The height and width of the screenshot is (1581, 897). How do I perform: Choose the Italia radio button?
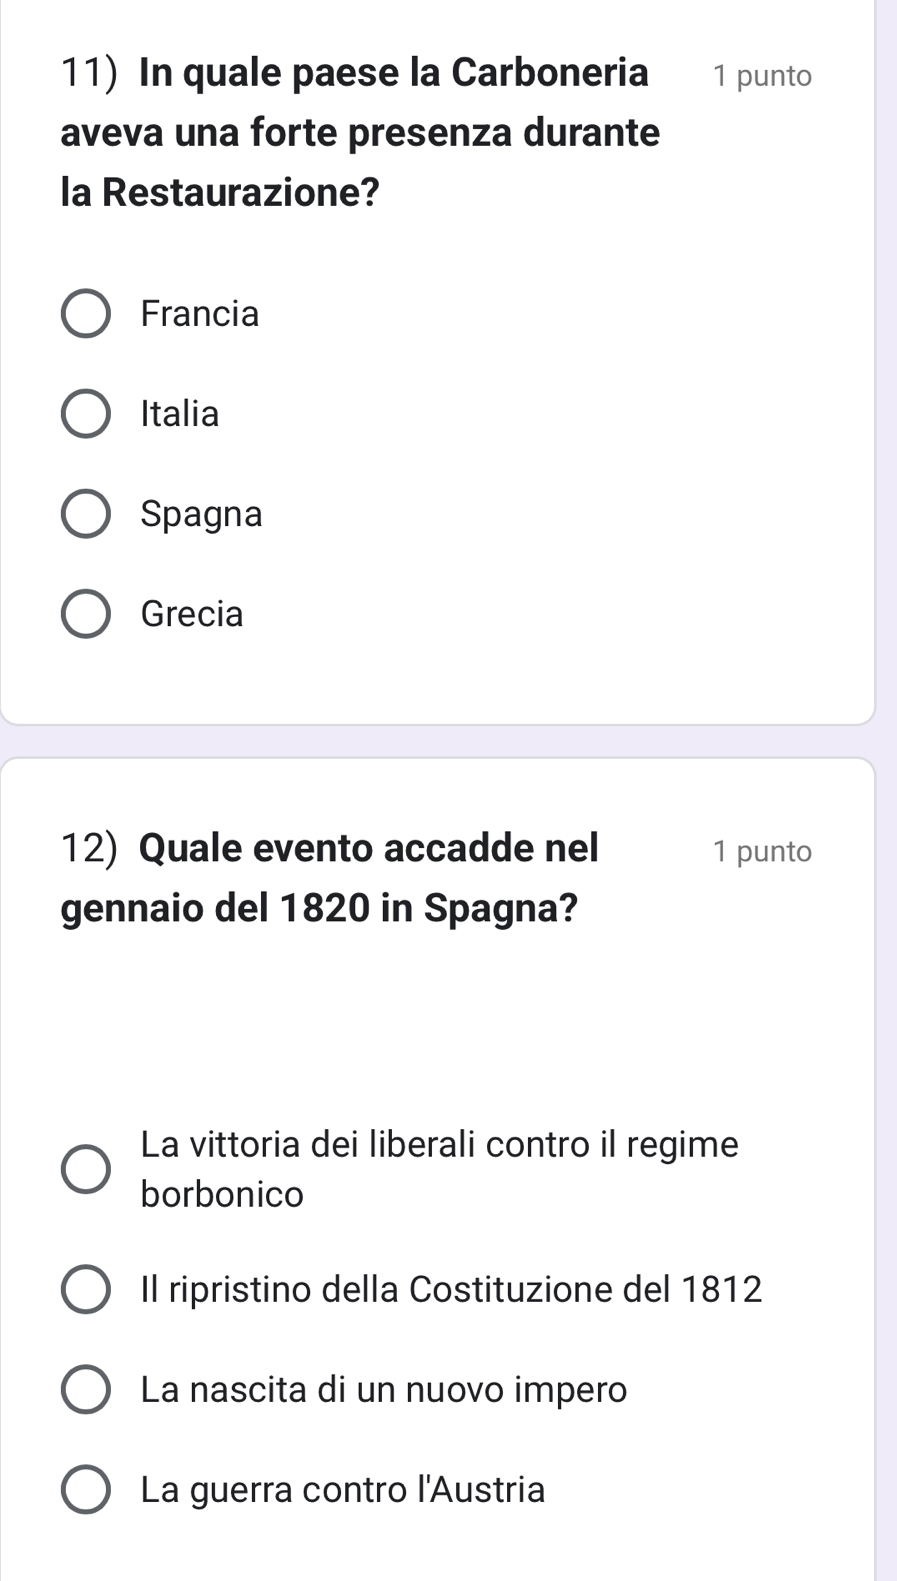click(x=86, y=414)
